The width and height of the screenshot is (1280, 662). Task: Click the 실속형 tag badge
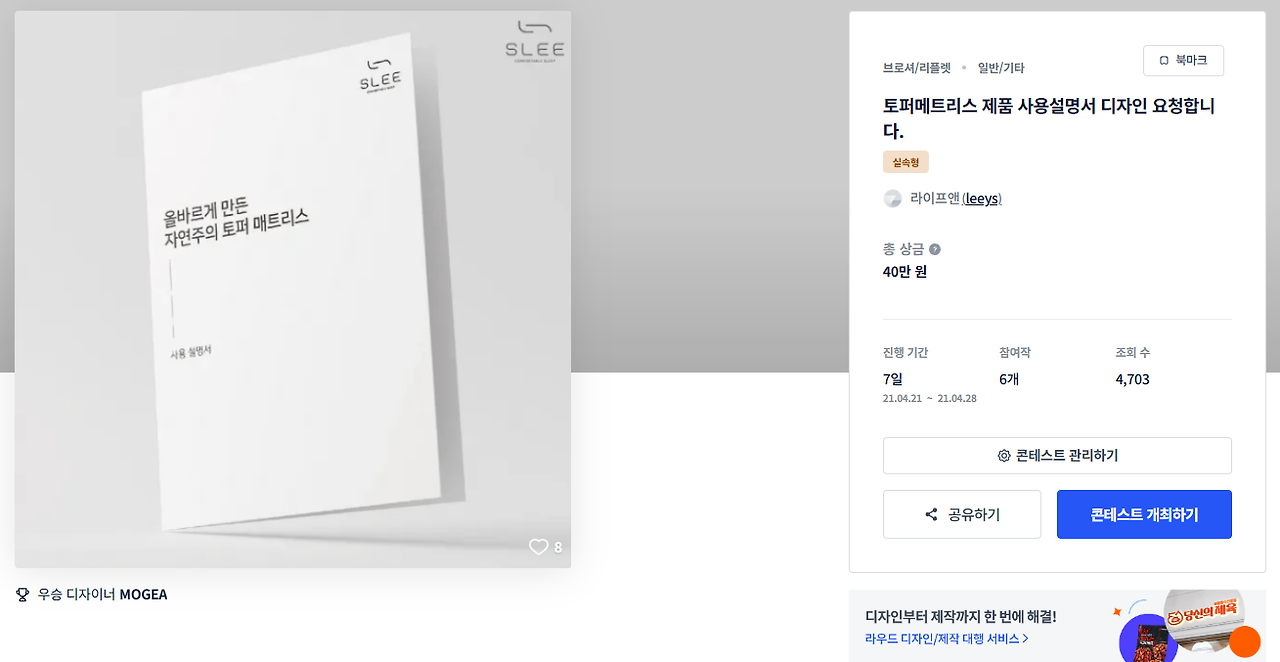[906, 162]
